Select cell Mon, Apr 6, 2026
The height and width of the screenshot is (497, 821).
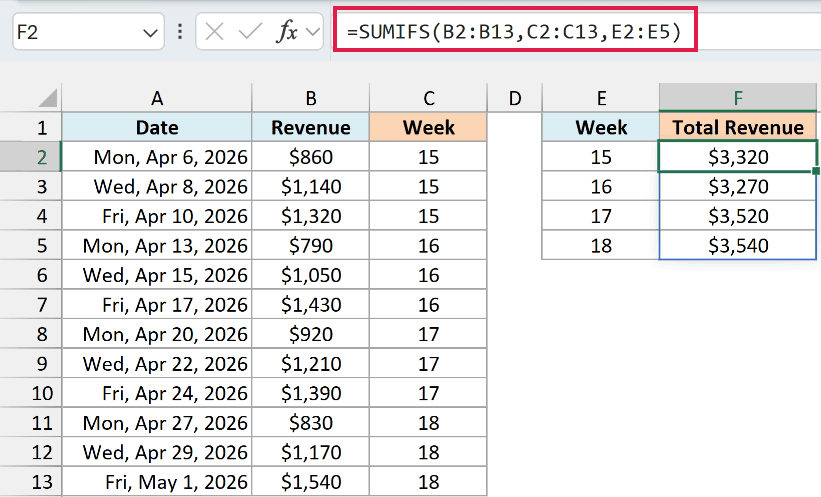pos(157,157)
